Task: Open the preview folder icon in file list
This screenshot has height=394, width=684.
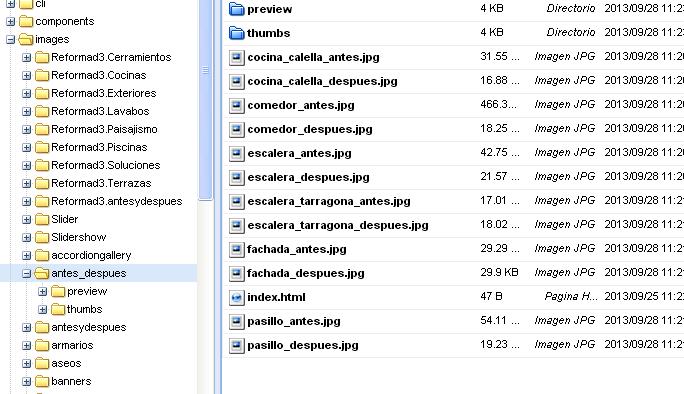Action: (x=236, y=9)
